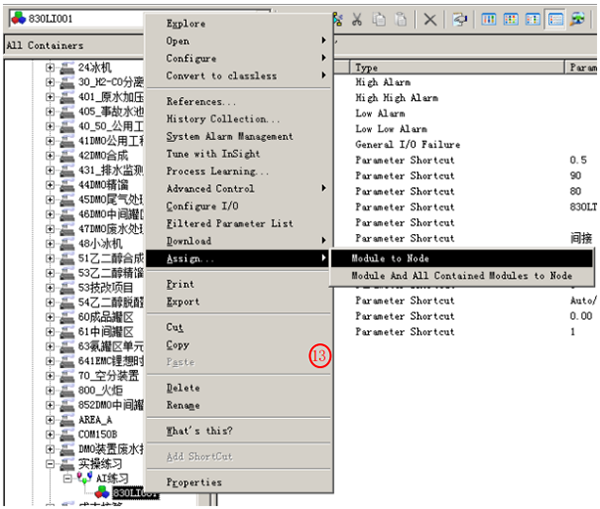Screen dimensions: 600x509
Task: Select System Alarm Management menu entry
Action: pyautogui.click(x=229, y=136)
